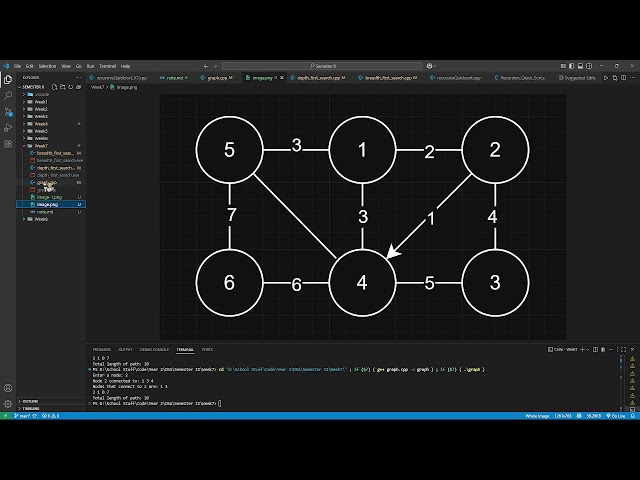Close the bottom panel
Viewport: 640px width, 480px height.
pos(633,349)
